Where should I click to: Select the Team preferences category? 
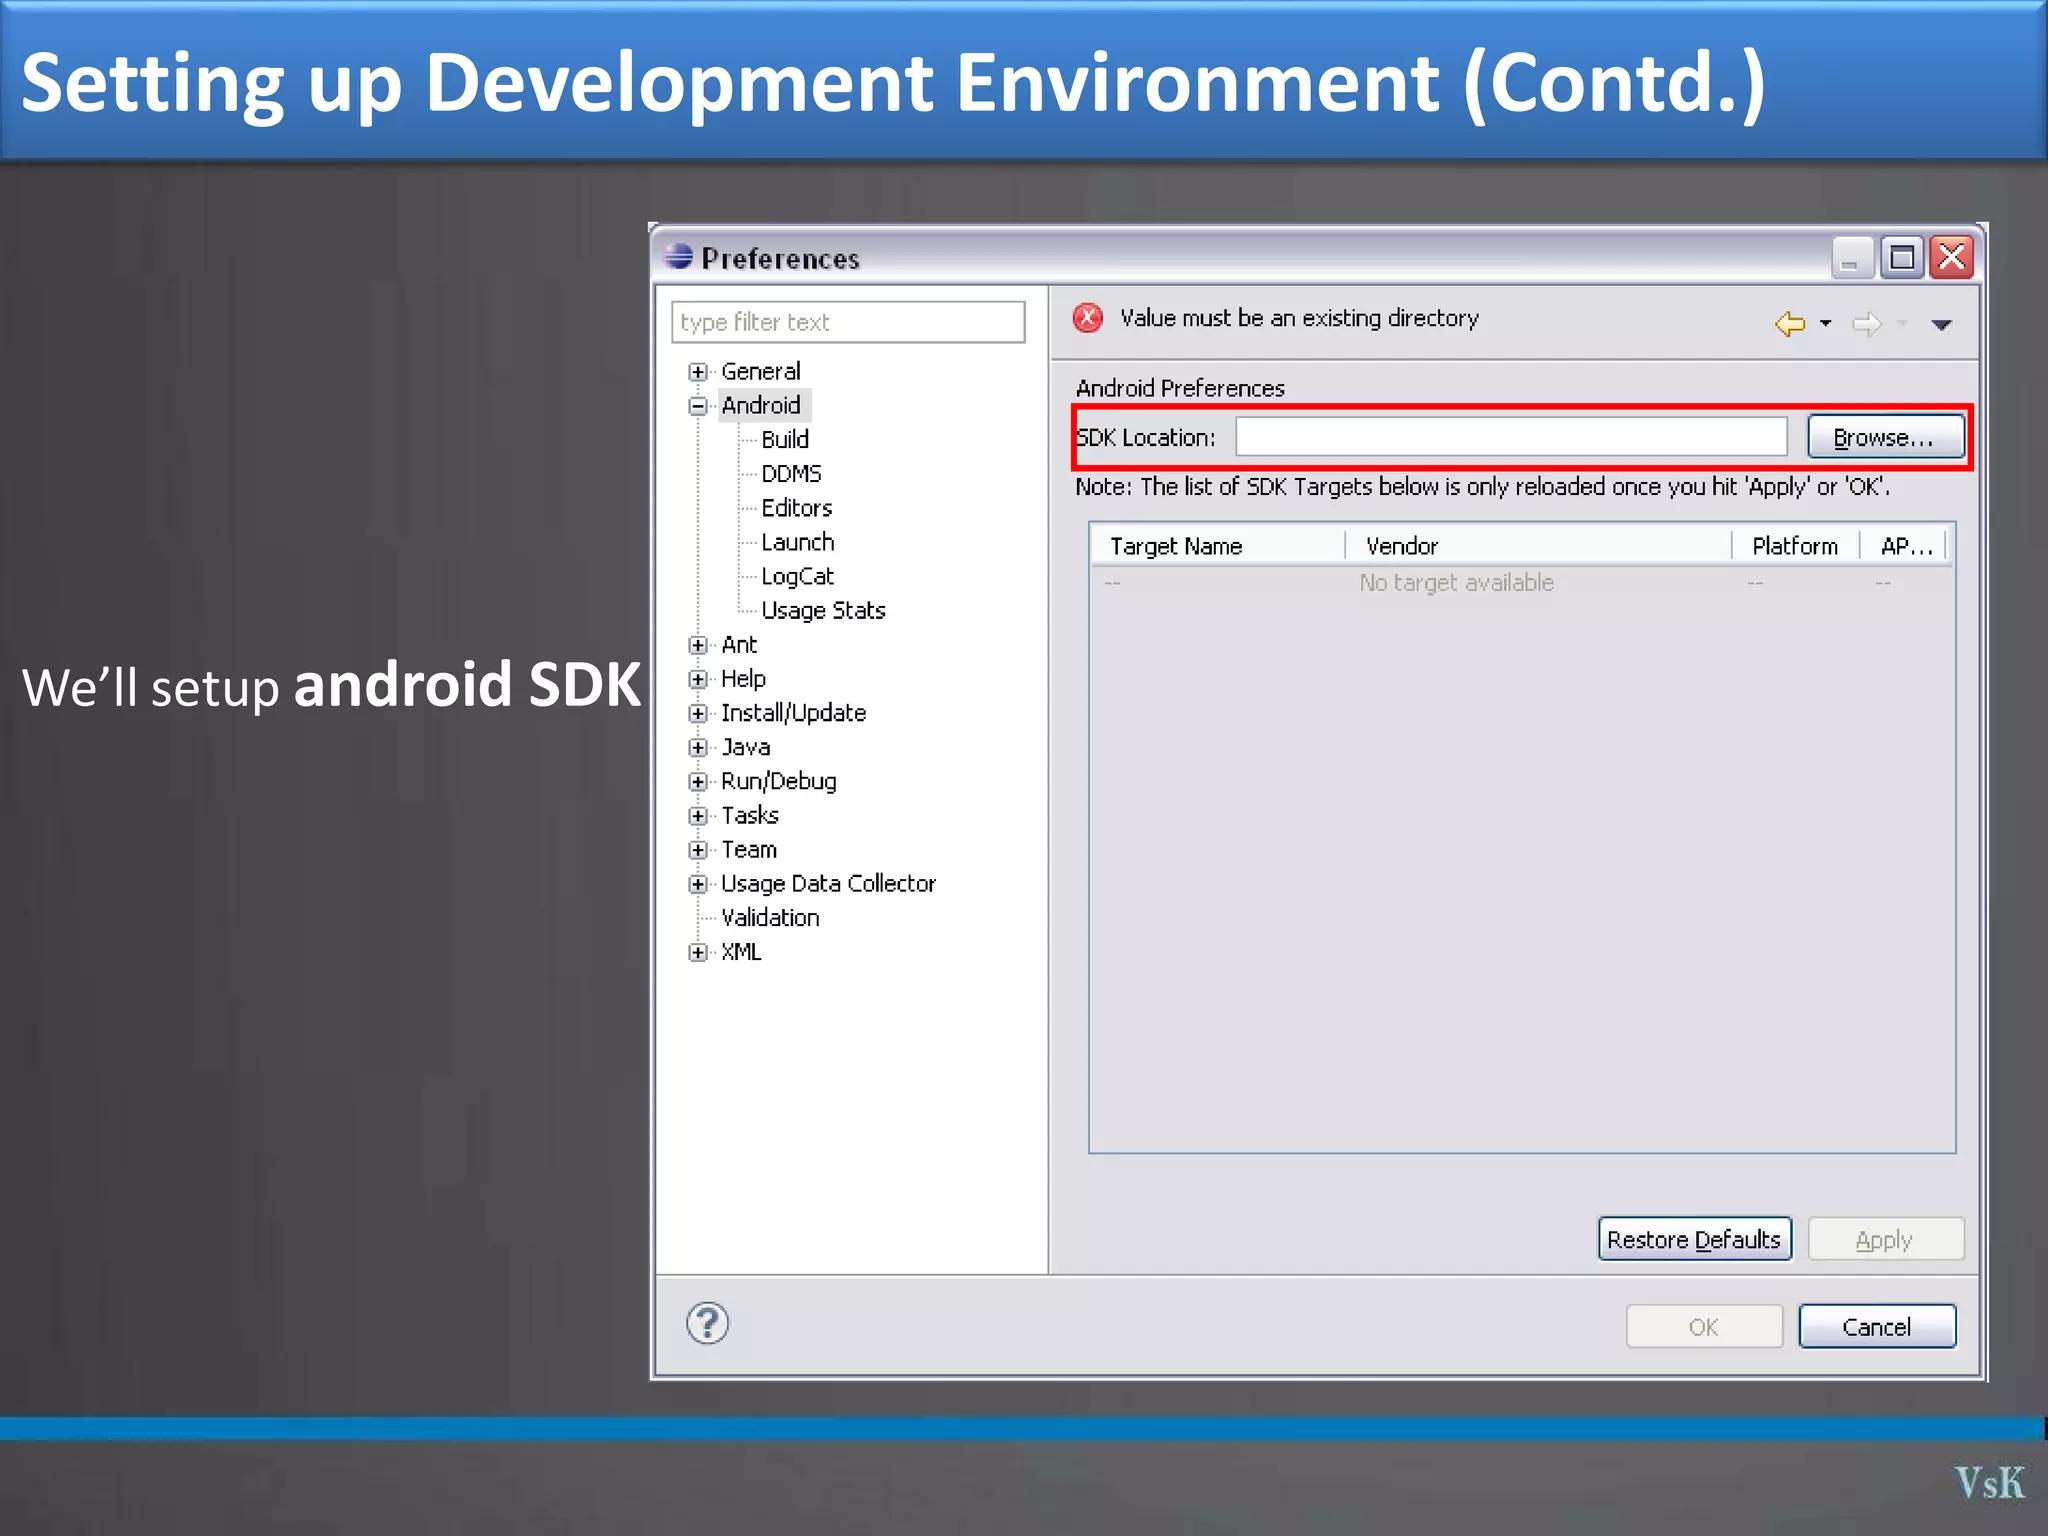pyautogui.click(x=749, y=849)
